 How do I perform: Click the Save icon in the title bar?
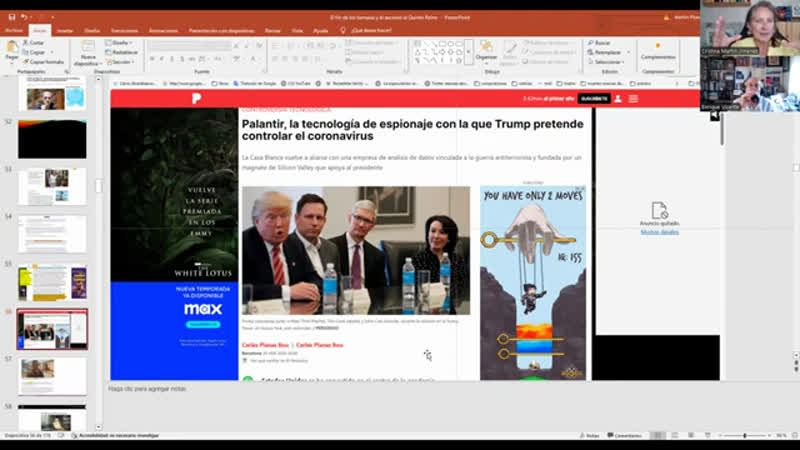pyautogui.click(x=11, y=17)
